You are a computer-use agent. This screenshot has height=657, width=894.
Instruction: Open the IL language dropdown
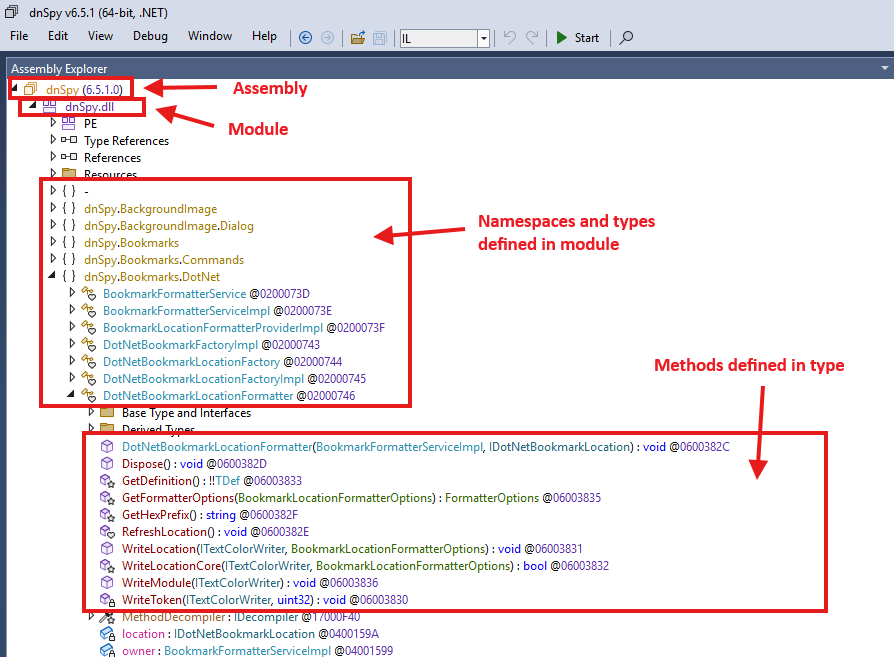click(x=484, y=38)
